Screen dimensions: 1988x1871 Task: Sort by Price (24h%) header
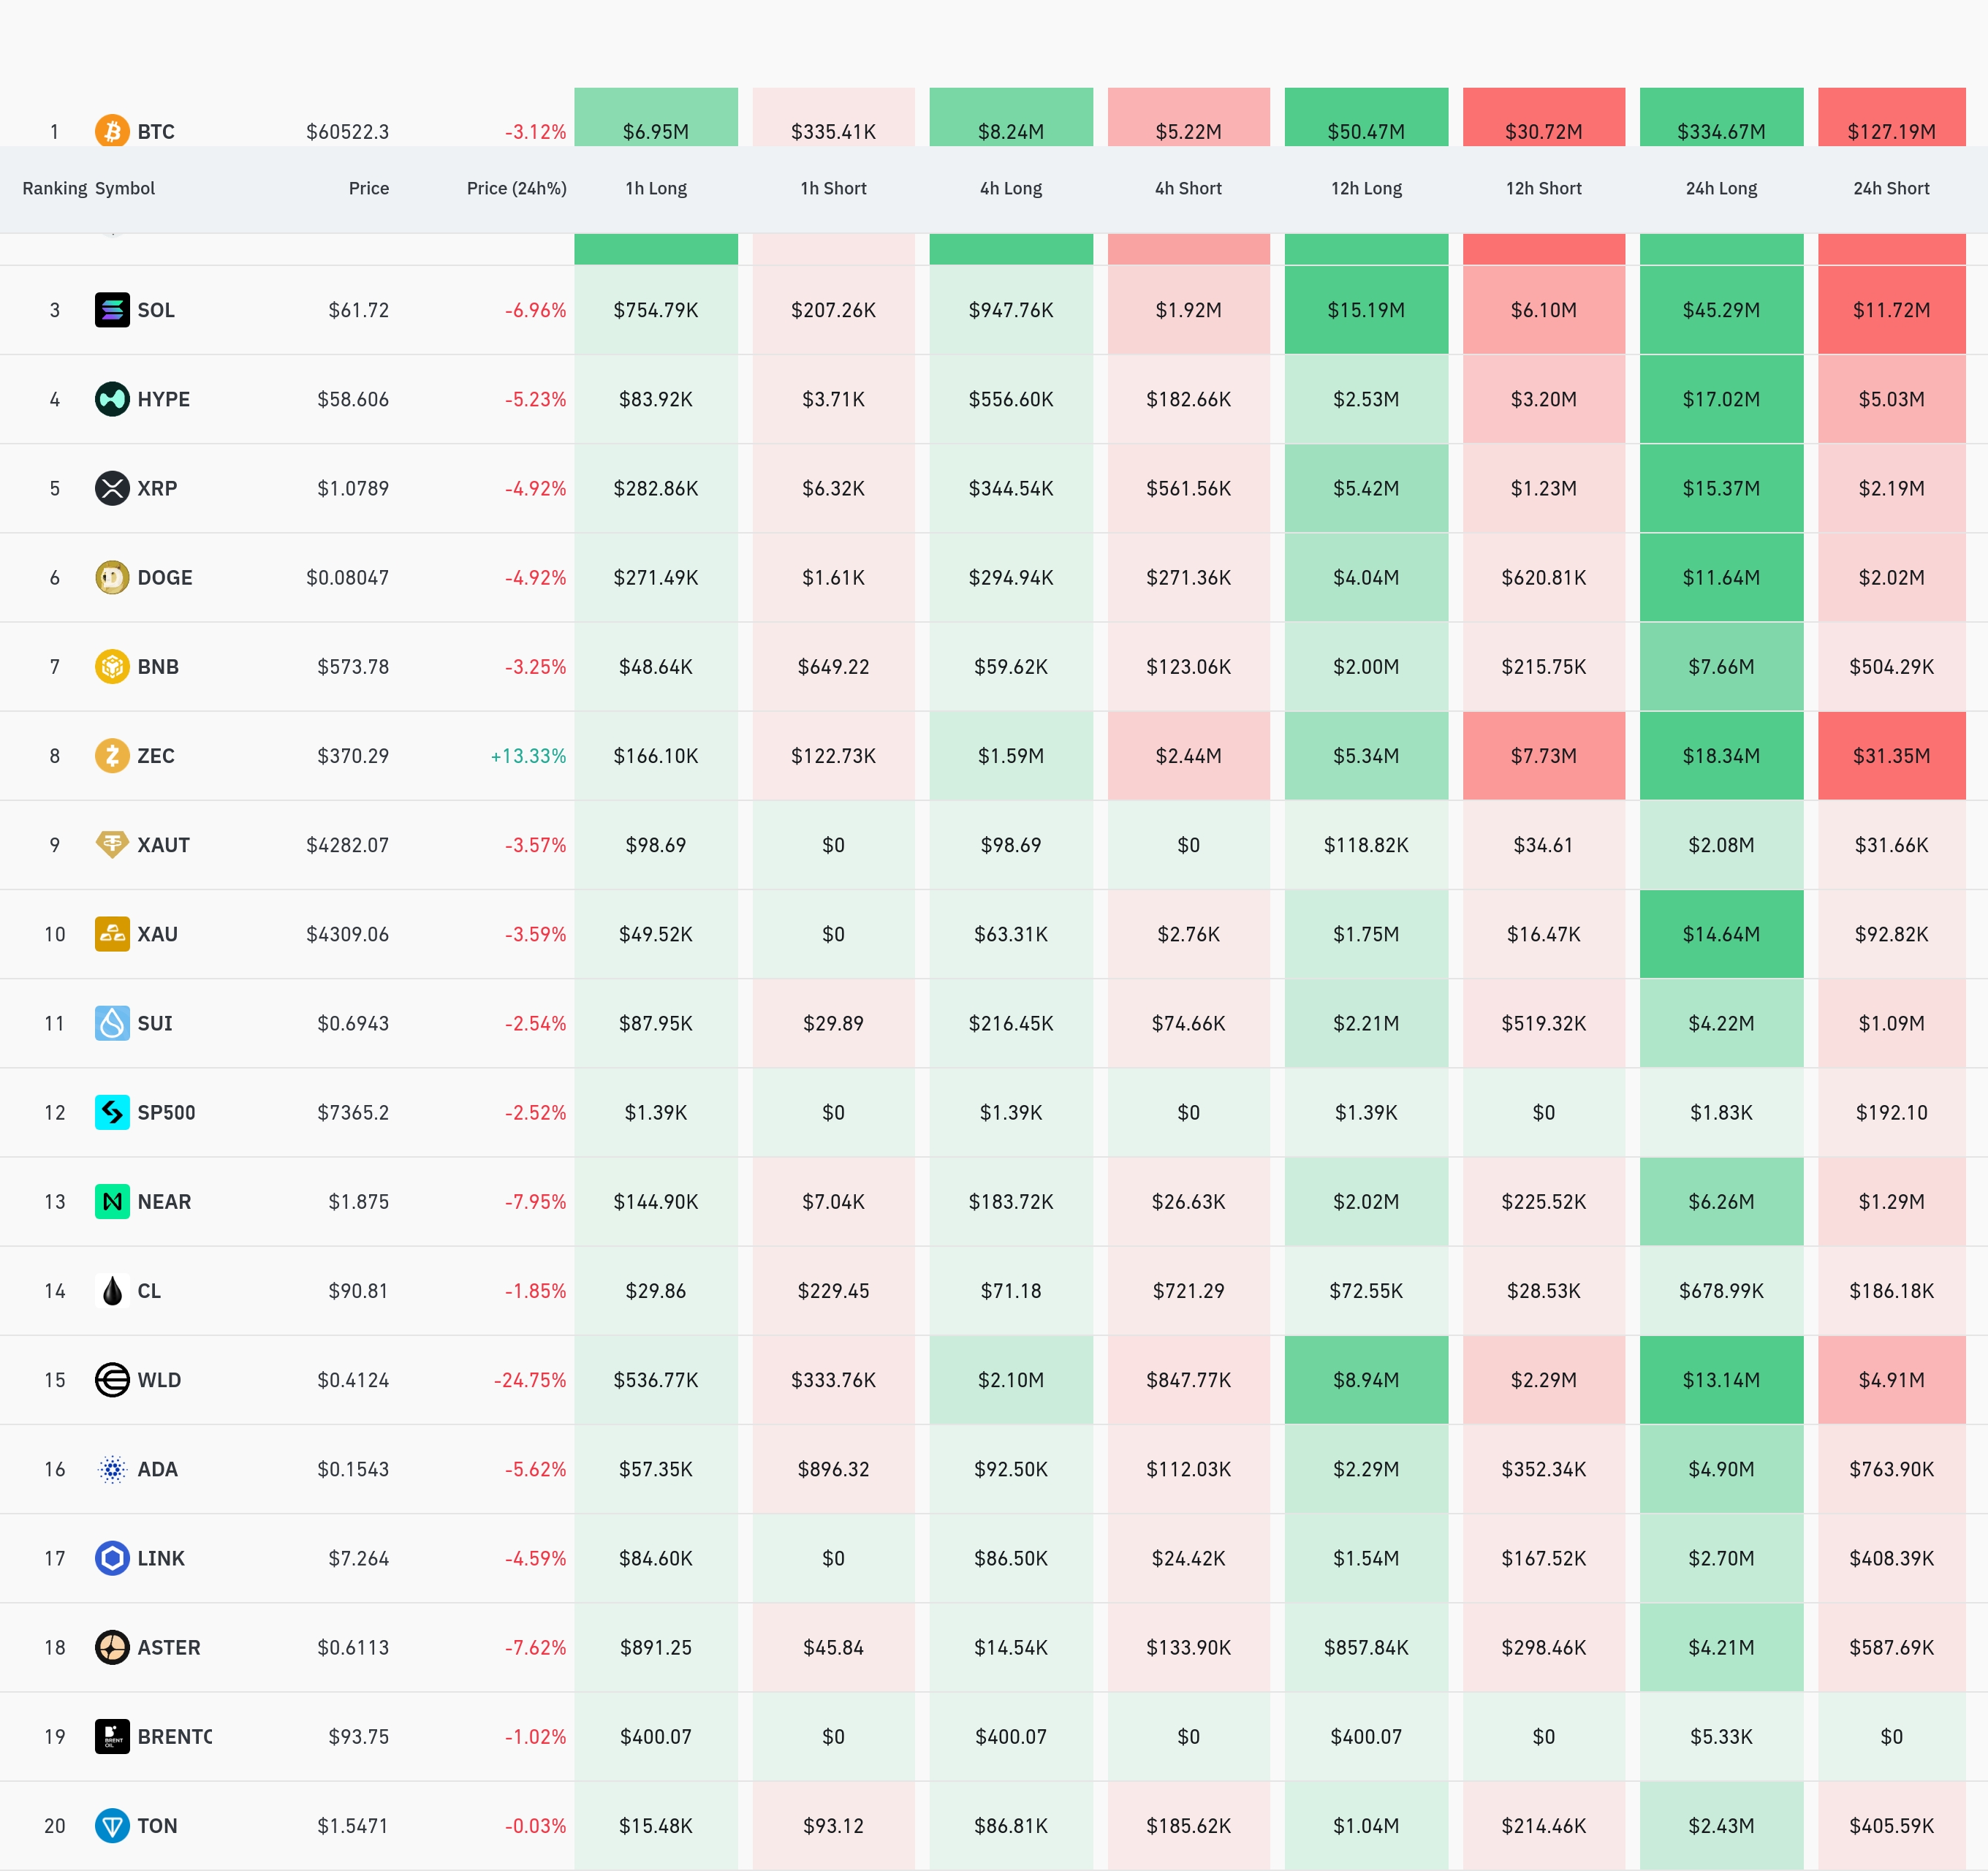tap(516, 188)
